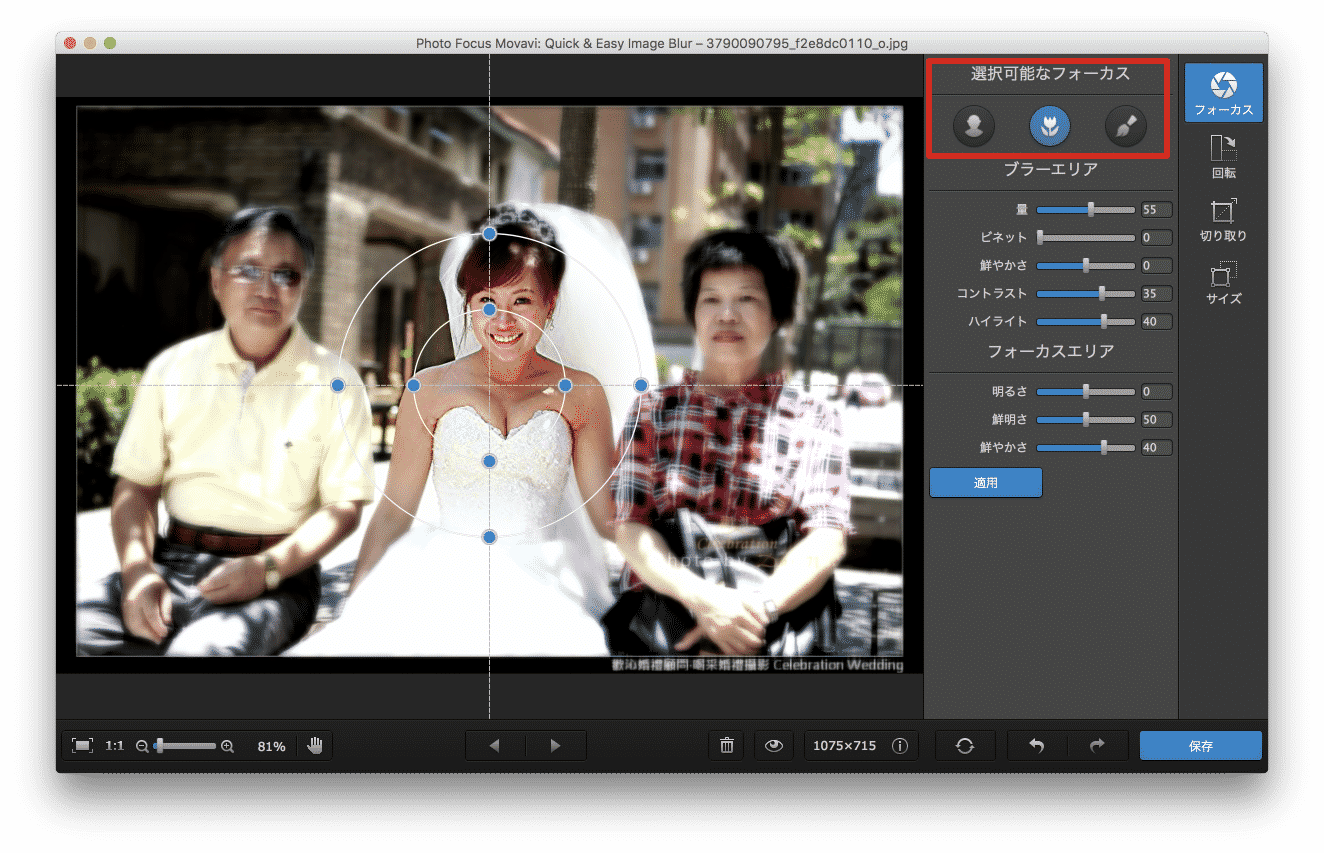Select the hand pan tool
The width and height of the screenshot is (1324, 853).
click(x=315, y=746)
